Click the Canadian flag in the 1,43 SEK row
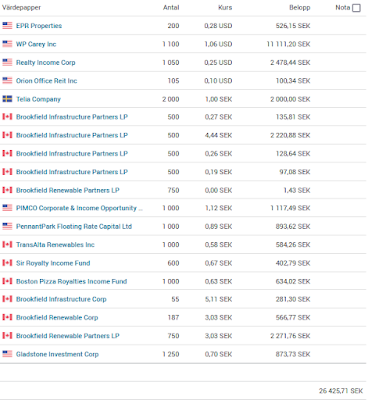This screenshot has width=368, height=400. 7,190
